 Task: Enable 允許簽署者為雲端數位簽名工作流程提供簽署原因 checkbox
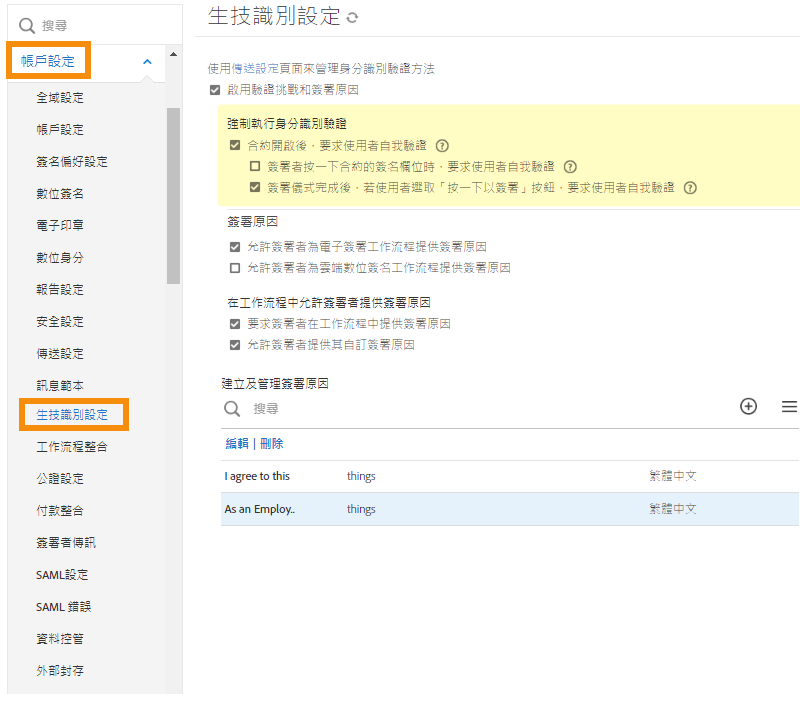[235, 268]
